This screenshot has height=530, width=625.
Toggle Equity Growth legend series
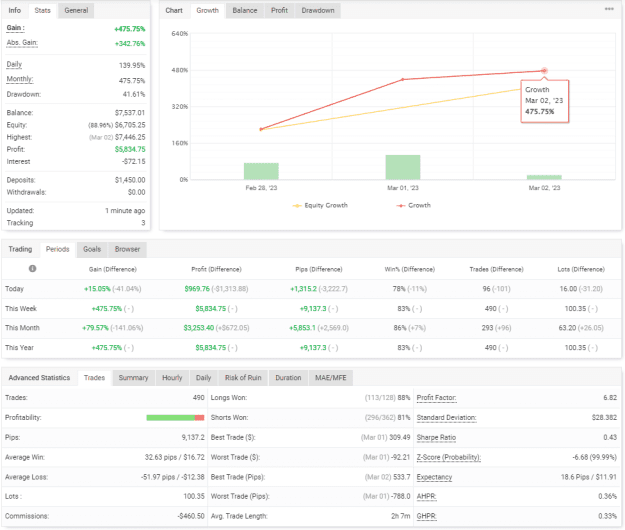pyautogui.click(x=320, y=205)
